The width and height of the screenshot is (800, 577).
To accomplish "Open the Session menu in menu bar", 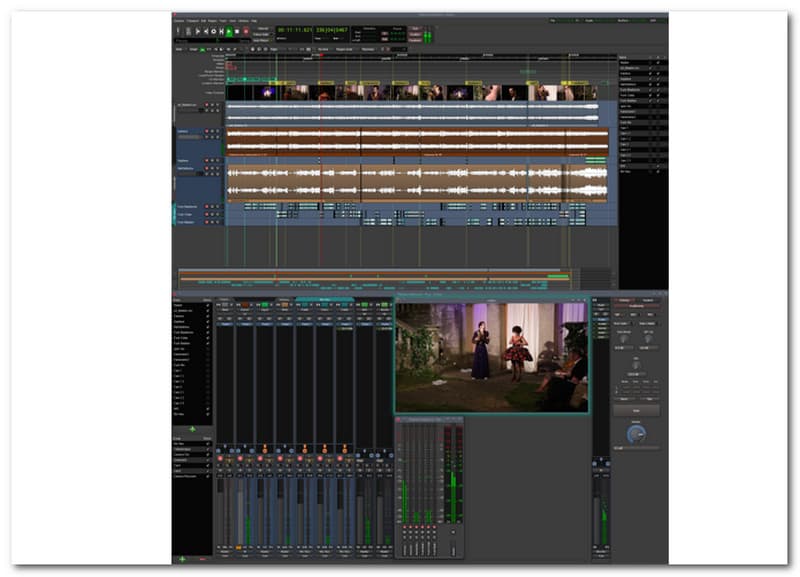I will click(x=179, y=21).
